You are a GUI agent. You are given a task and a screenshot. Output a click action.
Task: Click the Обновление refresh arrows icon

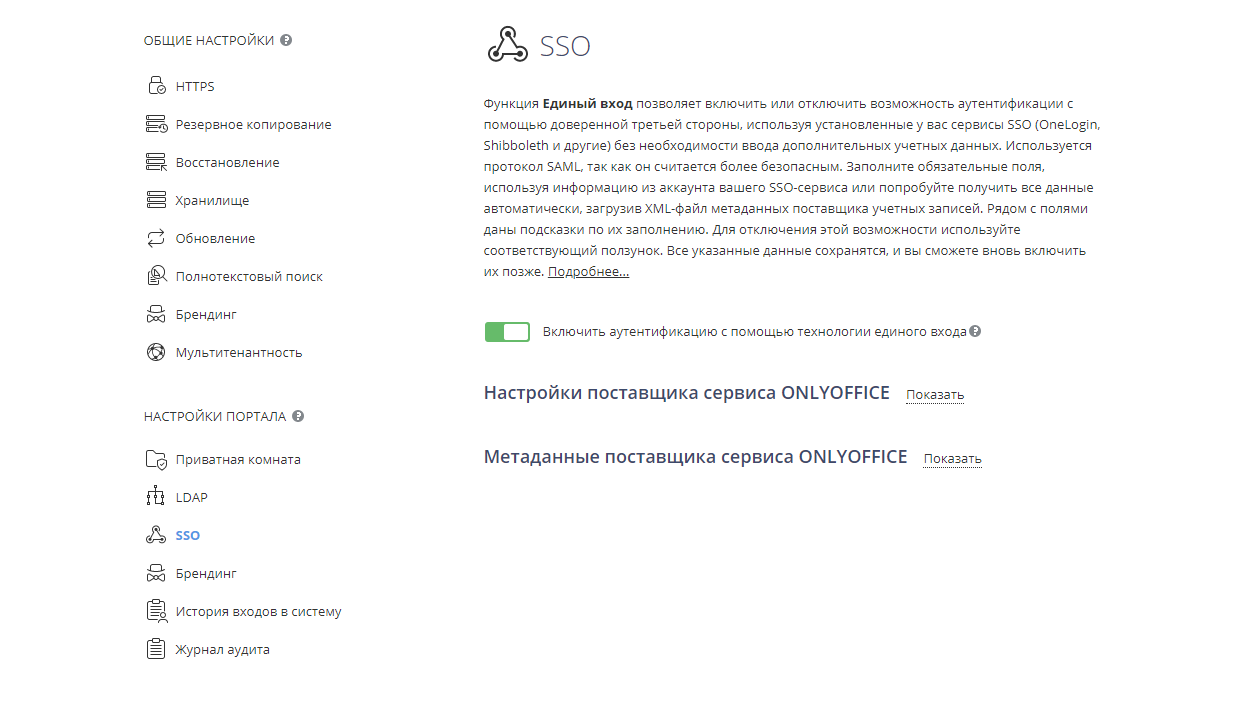coord(156,238)
